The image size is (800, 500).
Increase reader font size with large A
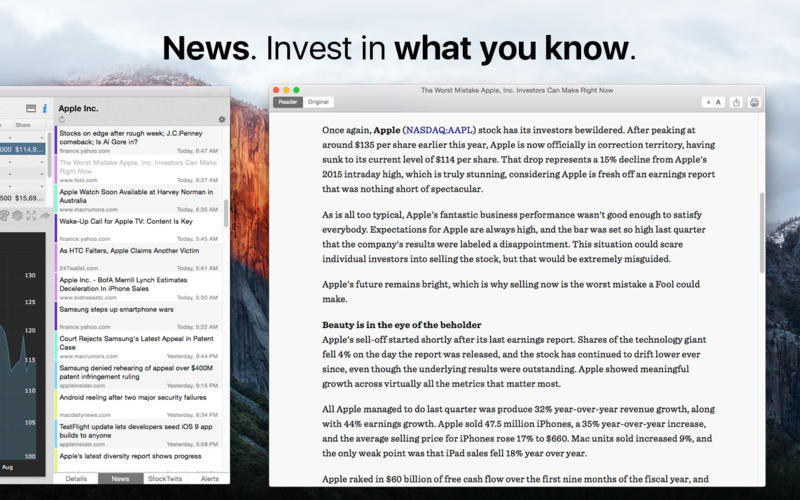tap(718, 103)
